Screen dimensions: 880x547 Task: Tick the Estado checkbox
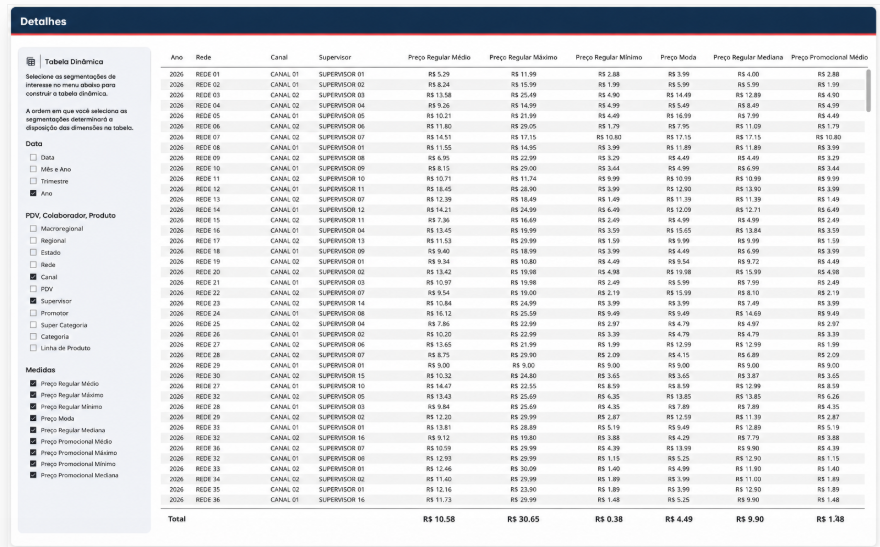click(33, 252)
